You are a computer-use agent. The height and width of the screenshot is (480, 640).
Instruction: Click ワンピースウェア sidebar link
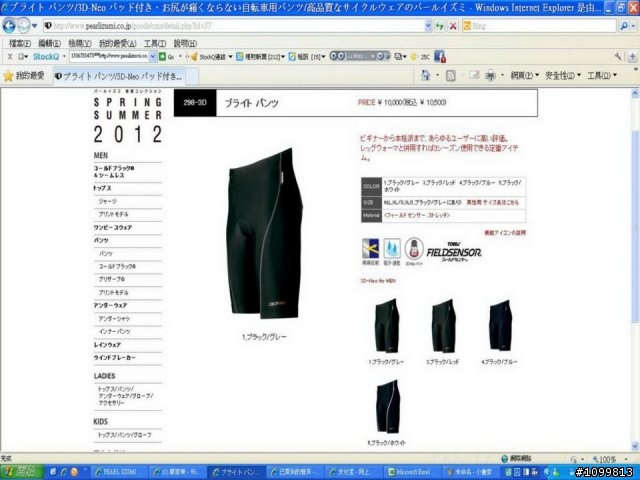click(113, 227)
